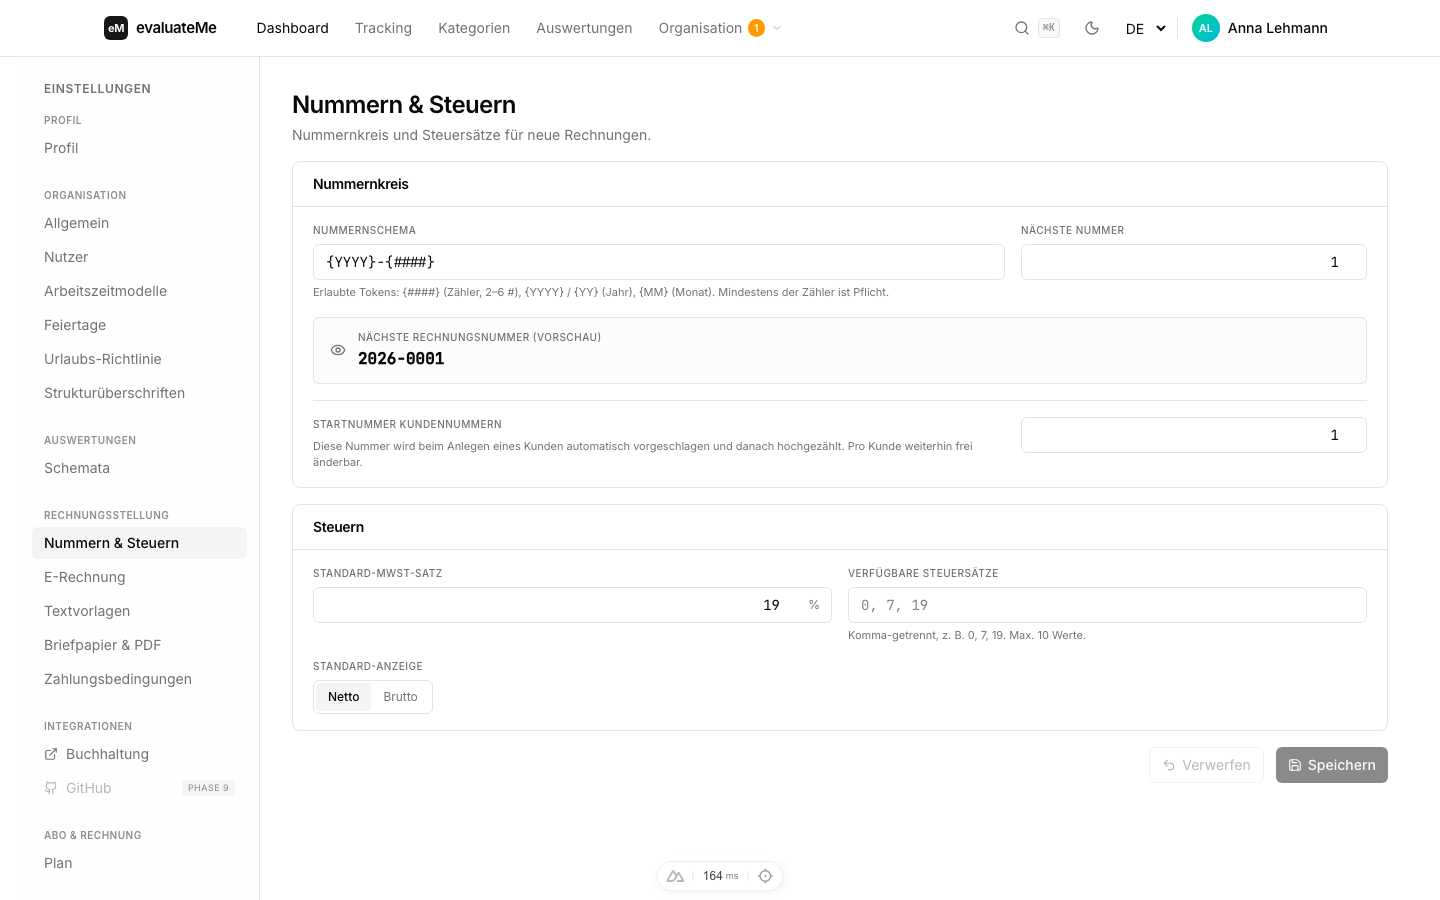Click the evaluateMe logo icon

[116, 28]
